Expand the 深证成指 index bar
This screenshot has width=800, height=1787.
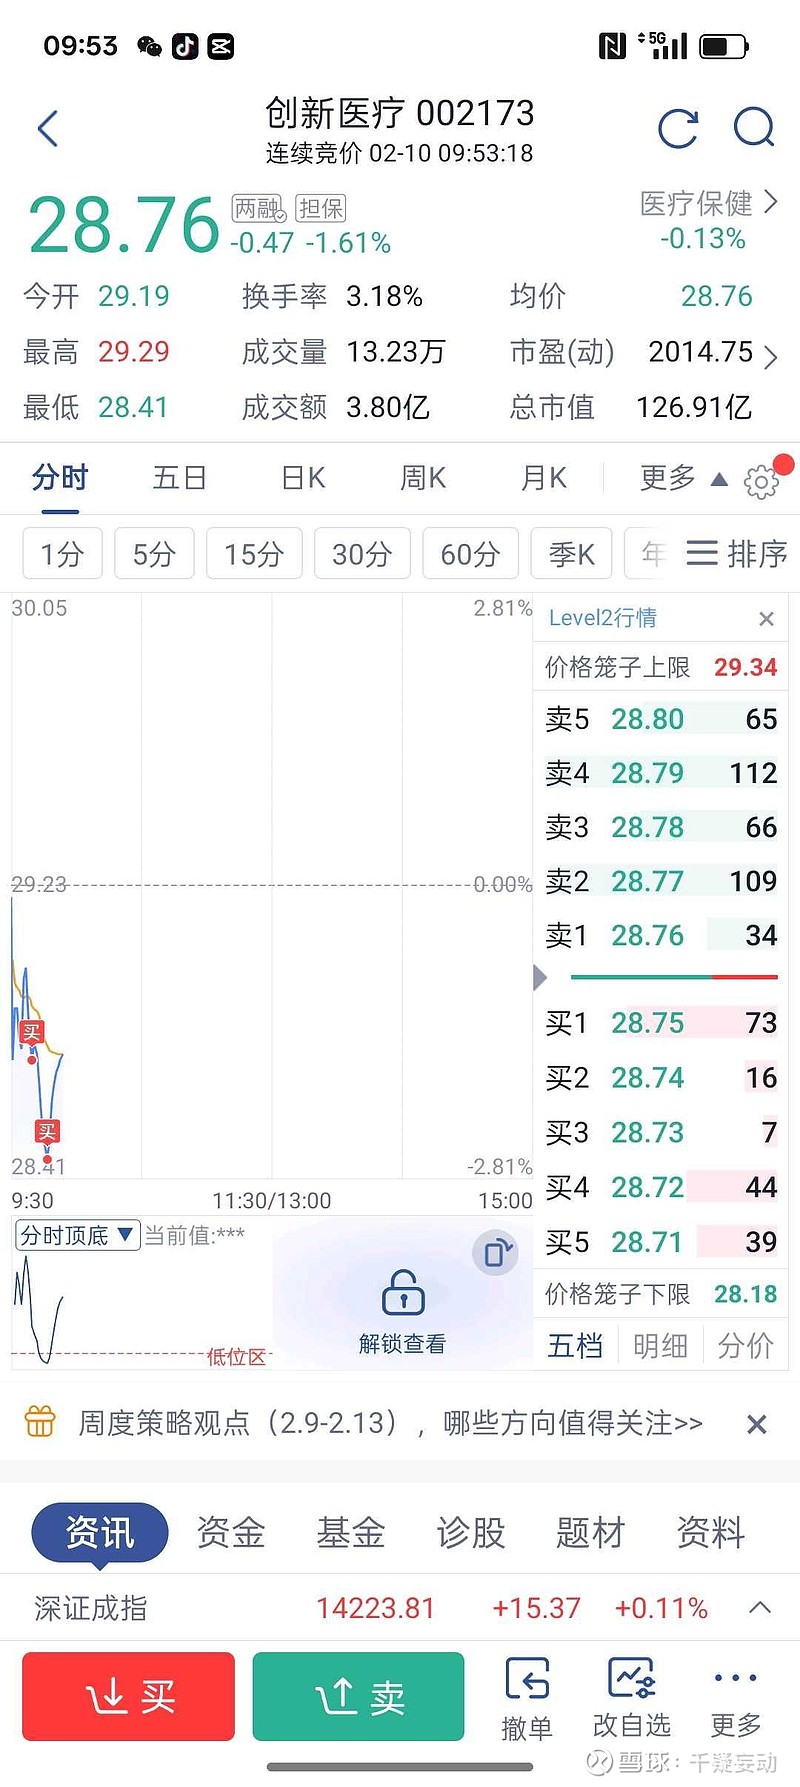760,1607
